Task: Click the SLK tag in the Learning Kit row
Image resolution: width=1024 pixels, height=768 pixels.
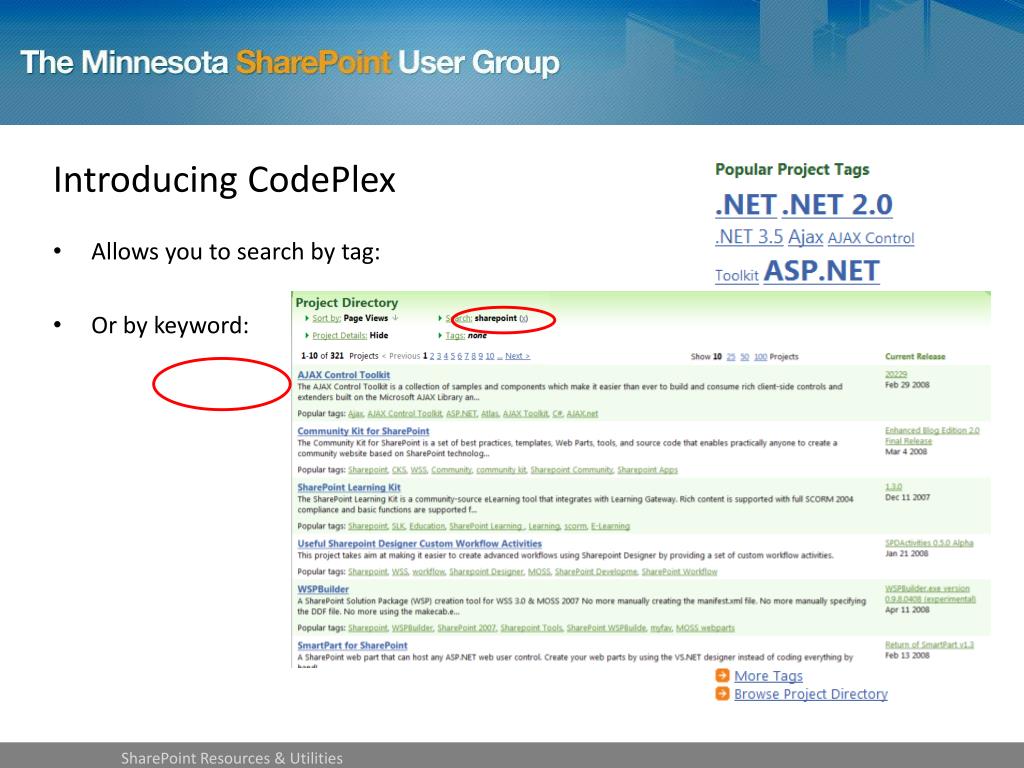Action: tap(398, 526)
